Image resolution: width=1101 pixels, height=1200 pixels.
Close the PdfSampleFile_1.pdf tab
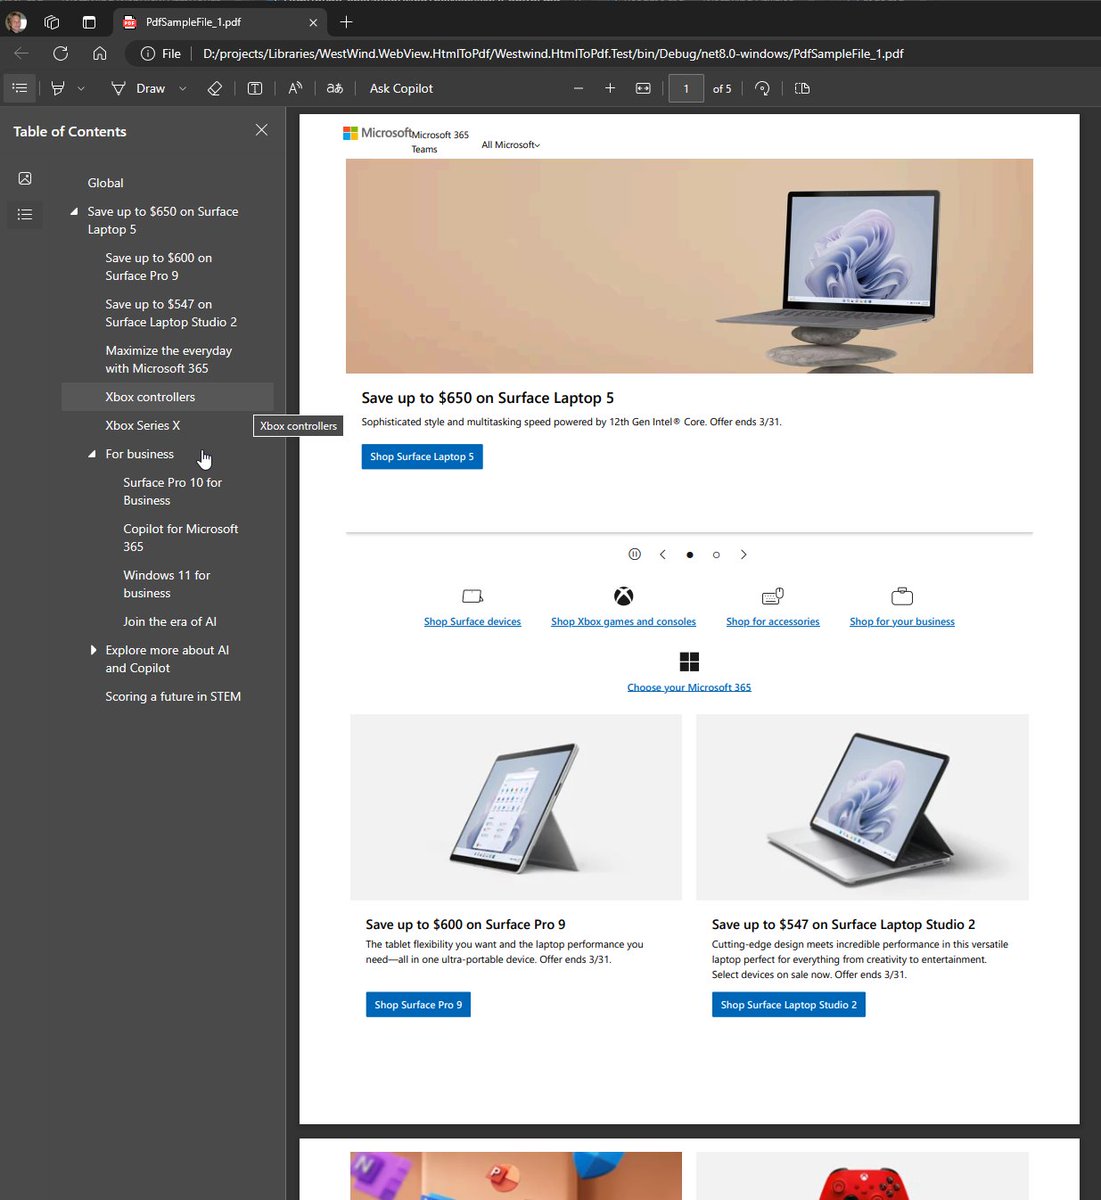[313, 22]
